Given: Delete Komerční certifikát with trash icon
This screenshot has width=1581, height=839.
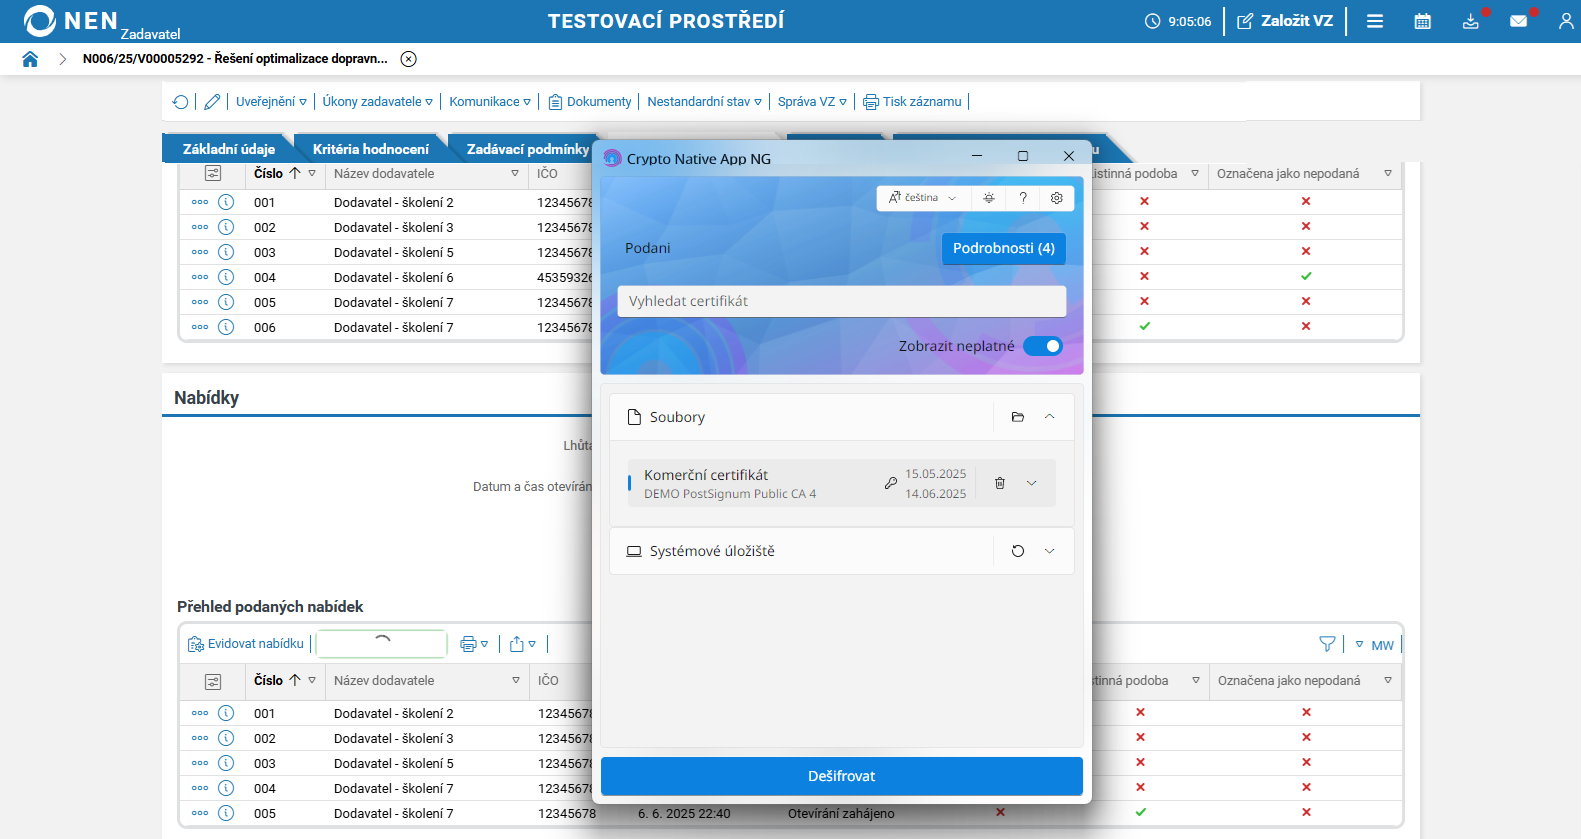Looking at the screenshot, I should click(1000, 483).
